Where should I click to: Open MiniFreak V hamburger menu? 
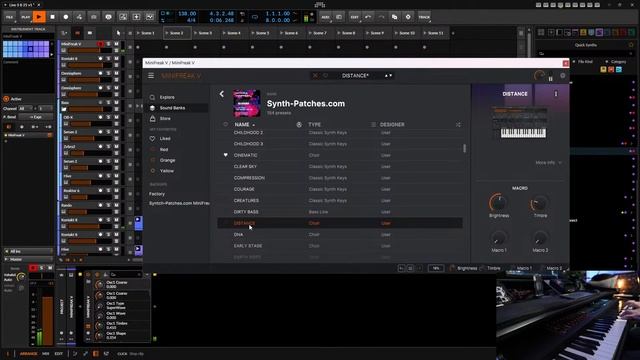[x=151, y=76]
